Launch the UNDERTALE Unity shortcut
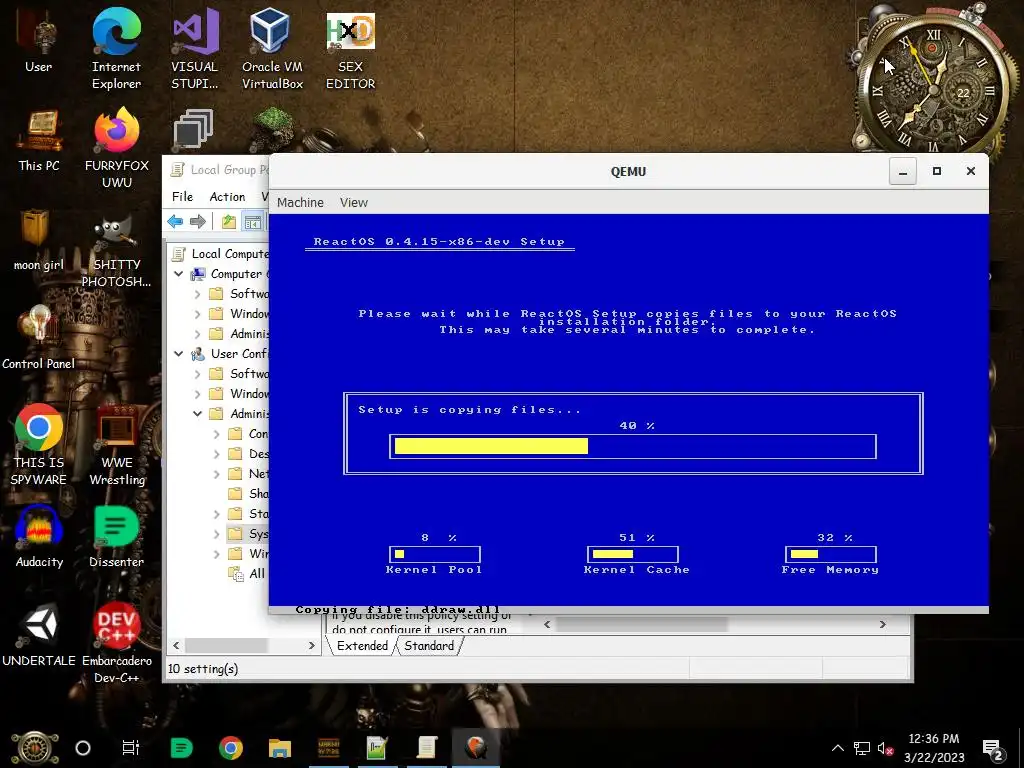The height and width of the screenshot is (768, 1024). point(39,635)
